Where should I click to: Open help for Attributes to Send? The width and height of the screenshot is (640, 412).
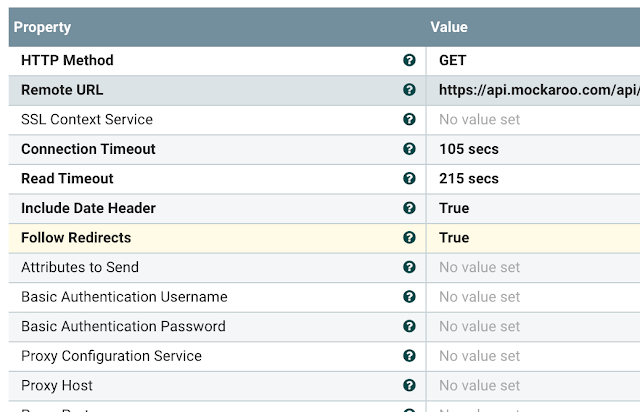[x=409, y=267]
